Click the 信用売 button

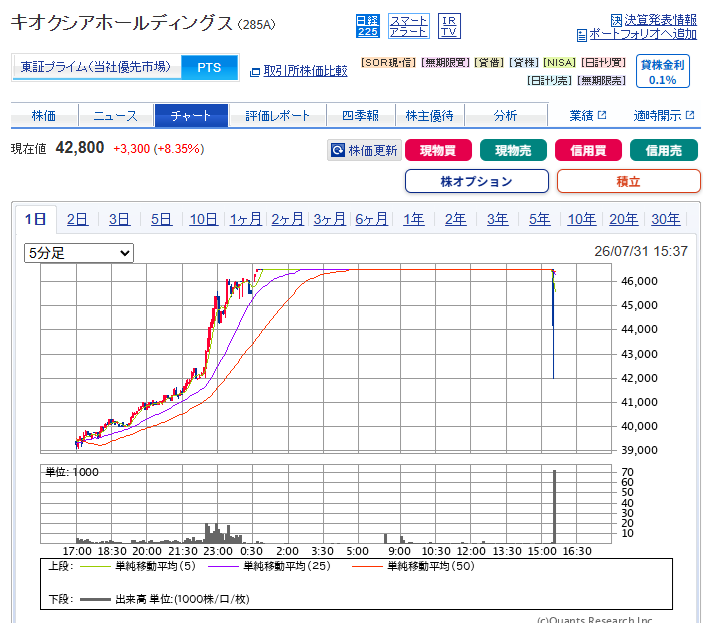(x=664, y=150)
